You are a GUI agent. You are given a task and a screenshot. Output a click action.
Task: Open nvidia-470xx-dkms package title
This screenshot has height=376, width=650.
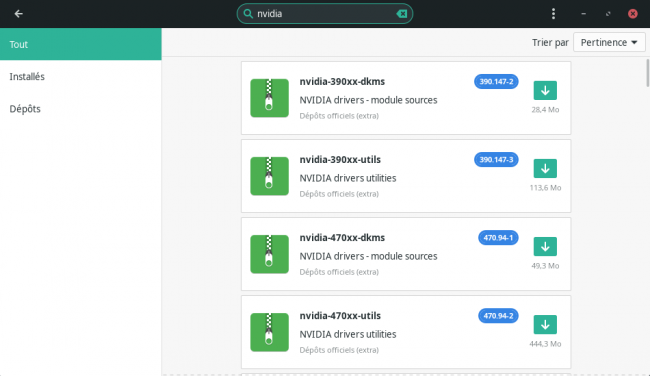[342, 238]
